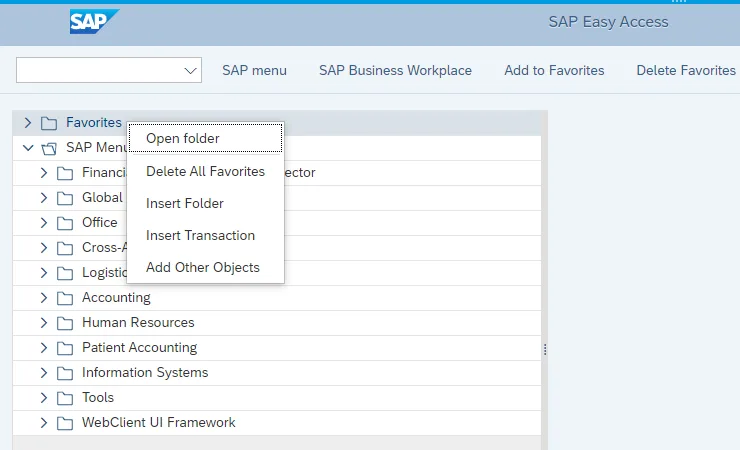
Task: Click the folder icon in the Logistics row
Action: pyautogui.click(x=65, y=273)
